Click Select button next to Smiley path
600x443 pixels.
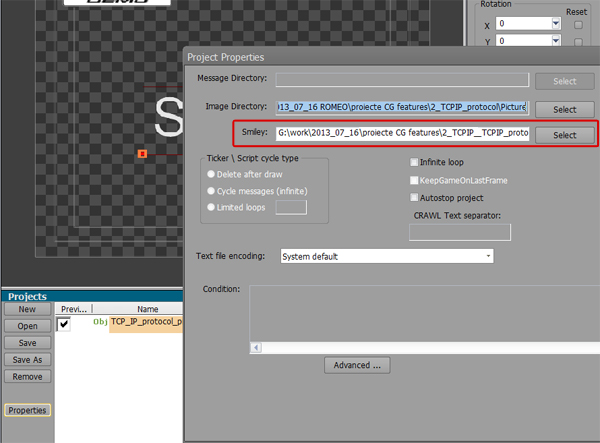pos(564,135)
